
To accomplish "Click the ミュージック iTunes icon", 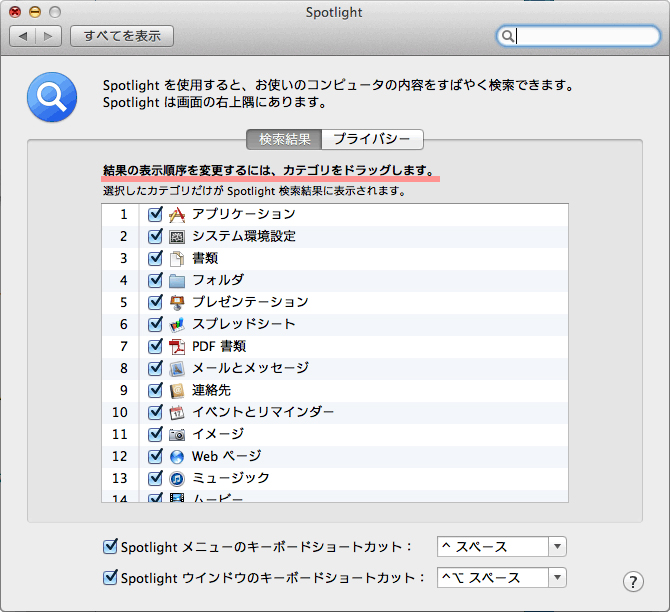I will [x=177, y=479].
